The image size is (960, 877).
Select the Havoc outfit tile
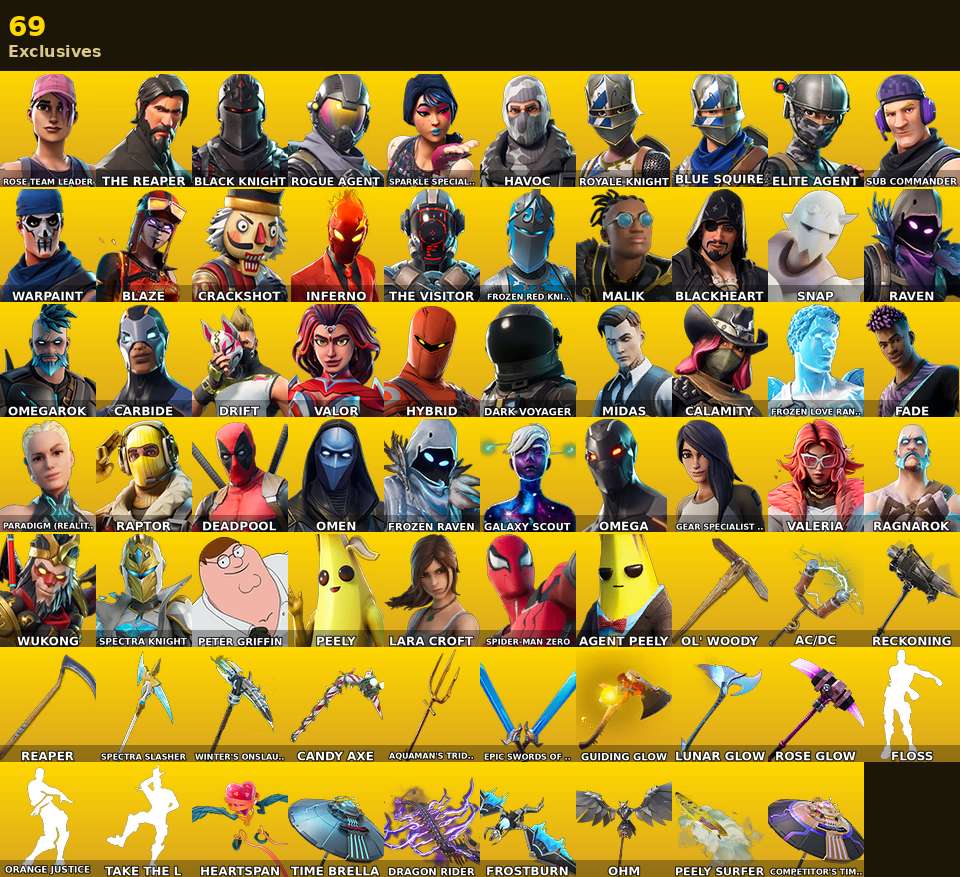[x=528, y=129]
